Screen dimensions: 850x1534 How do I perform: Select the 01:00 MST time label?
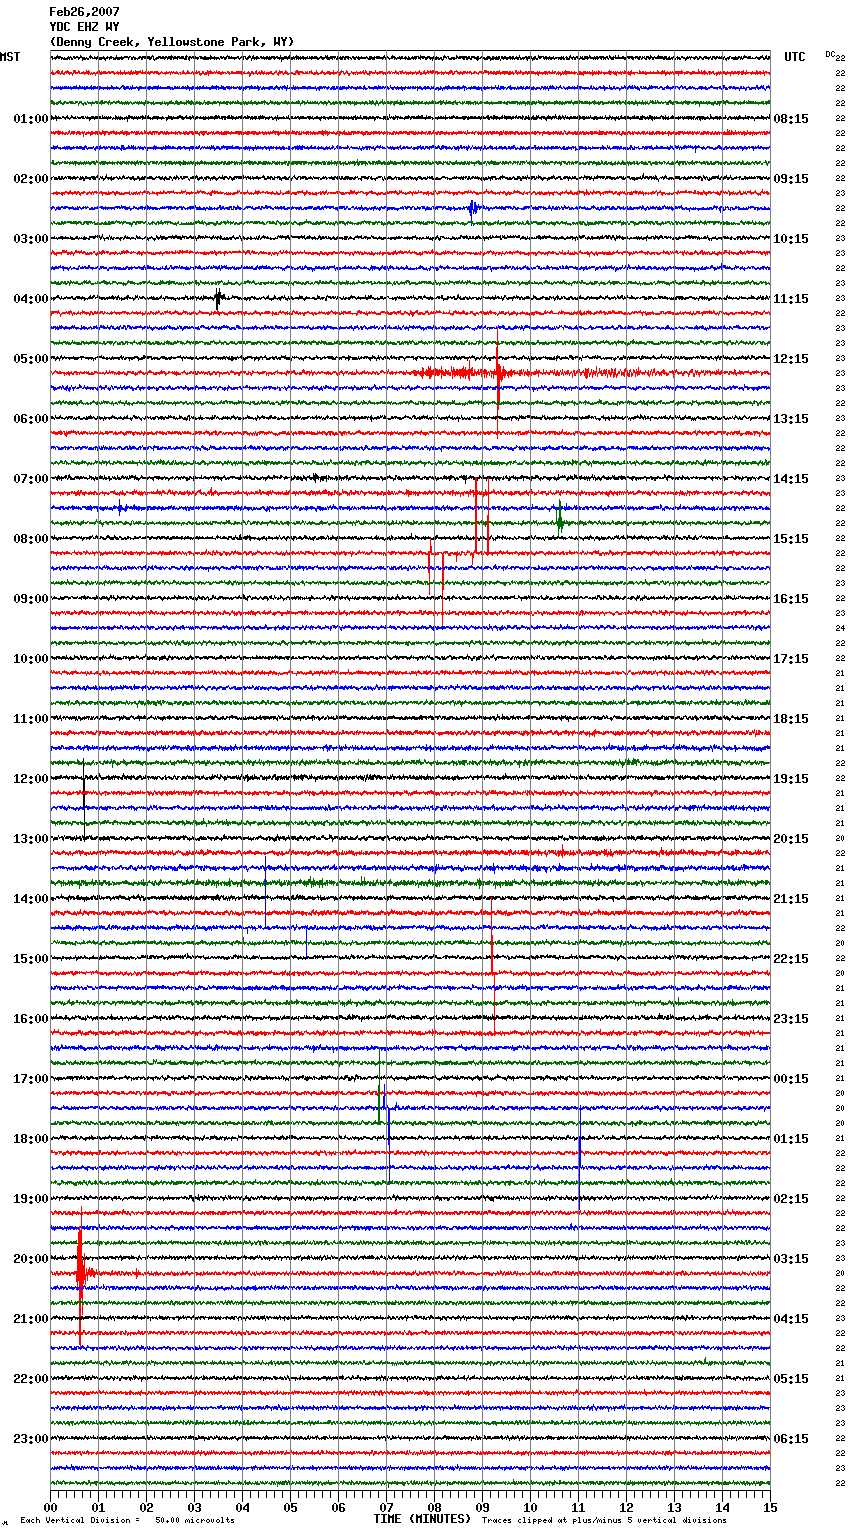pos(30,119)
